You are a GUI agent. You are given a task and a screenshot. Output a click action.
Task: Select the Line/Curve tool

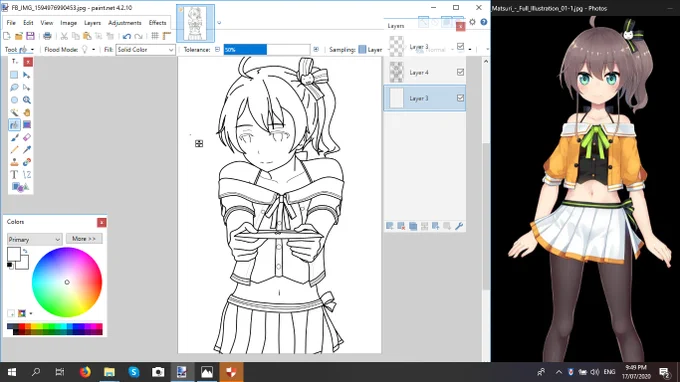26,175
